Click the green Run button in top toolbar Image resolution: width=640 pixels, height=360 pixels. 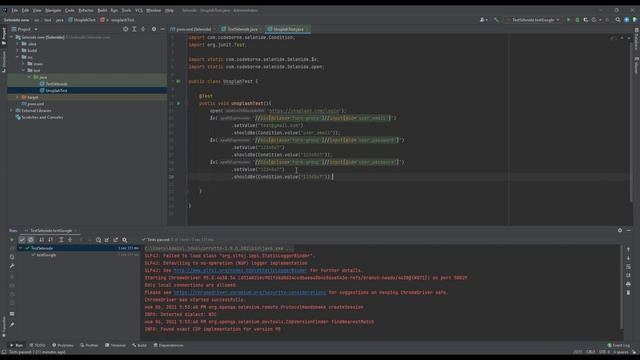tap(568, 20)
